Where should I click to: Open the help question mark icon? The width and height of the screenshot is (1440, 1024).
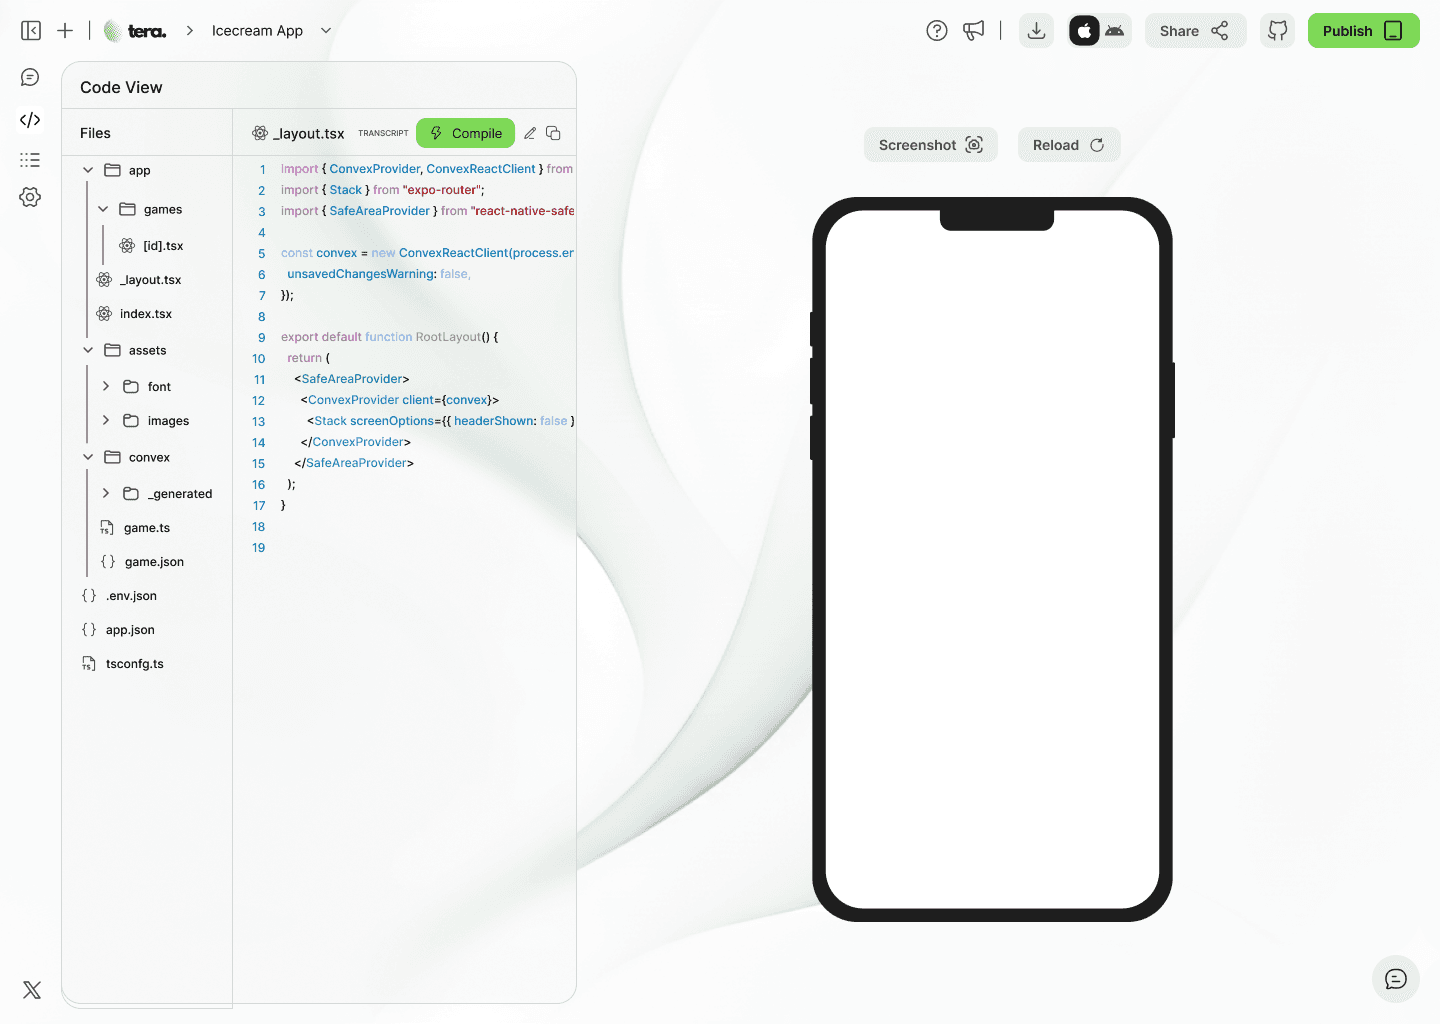(937, 31)
